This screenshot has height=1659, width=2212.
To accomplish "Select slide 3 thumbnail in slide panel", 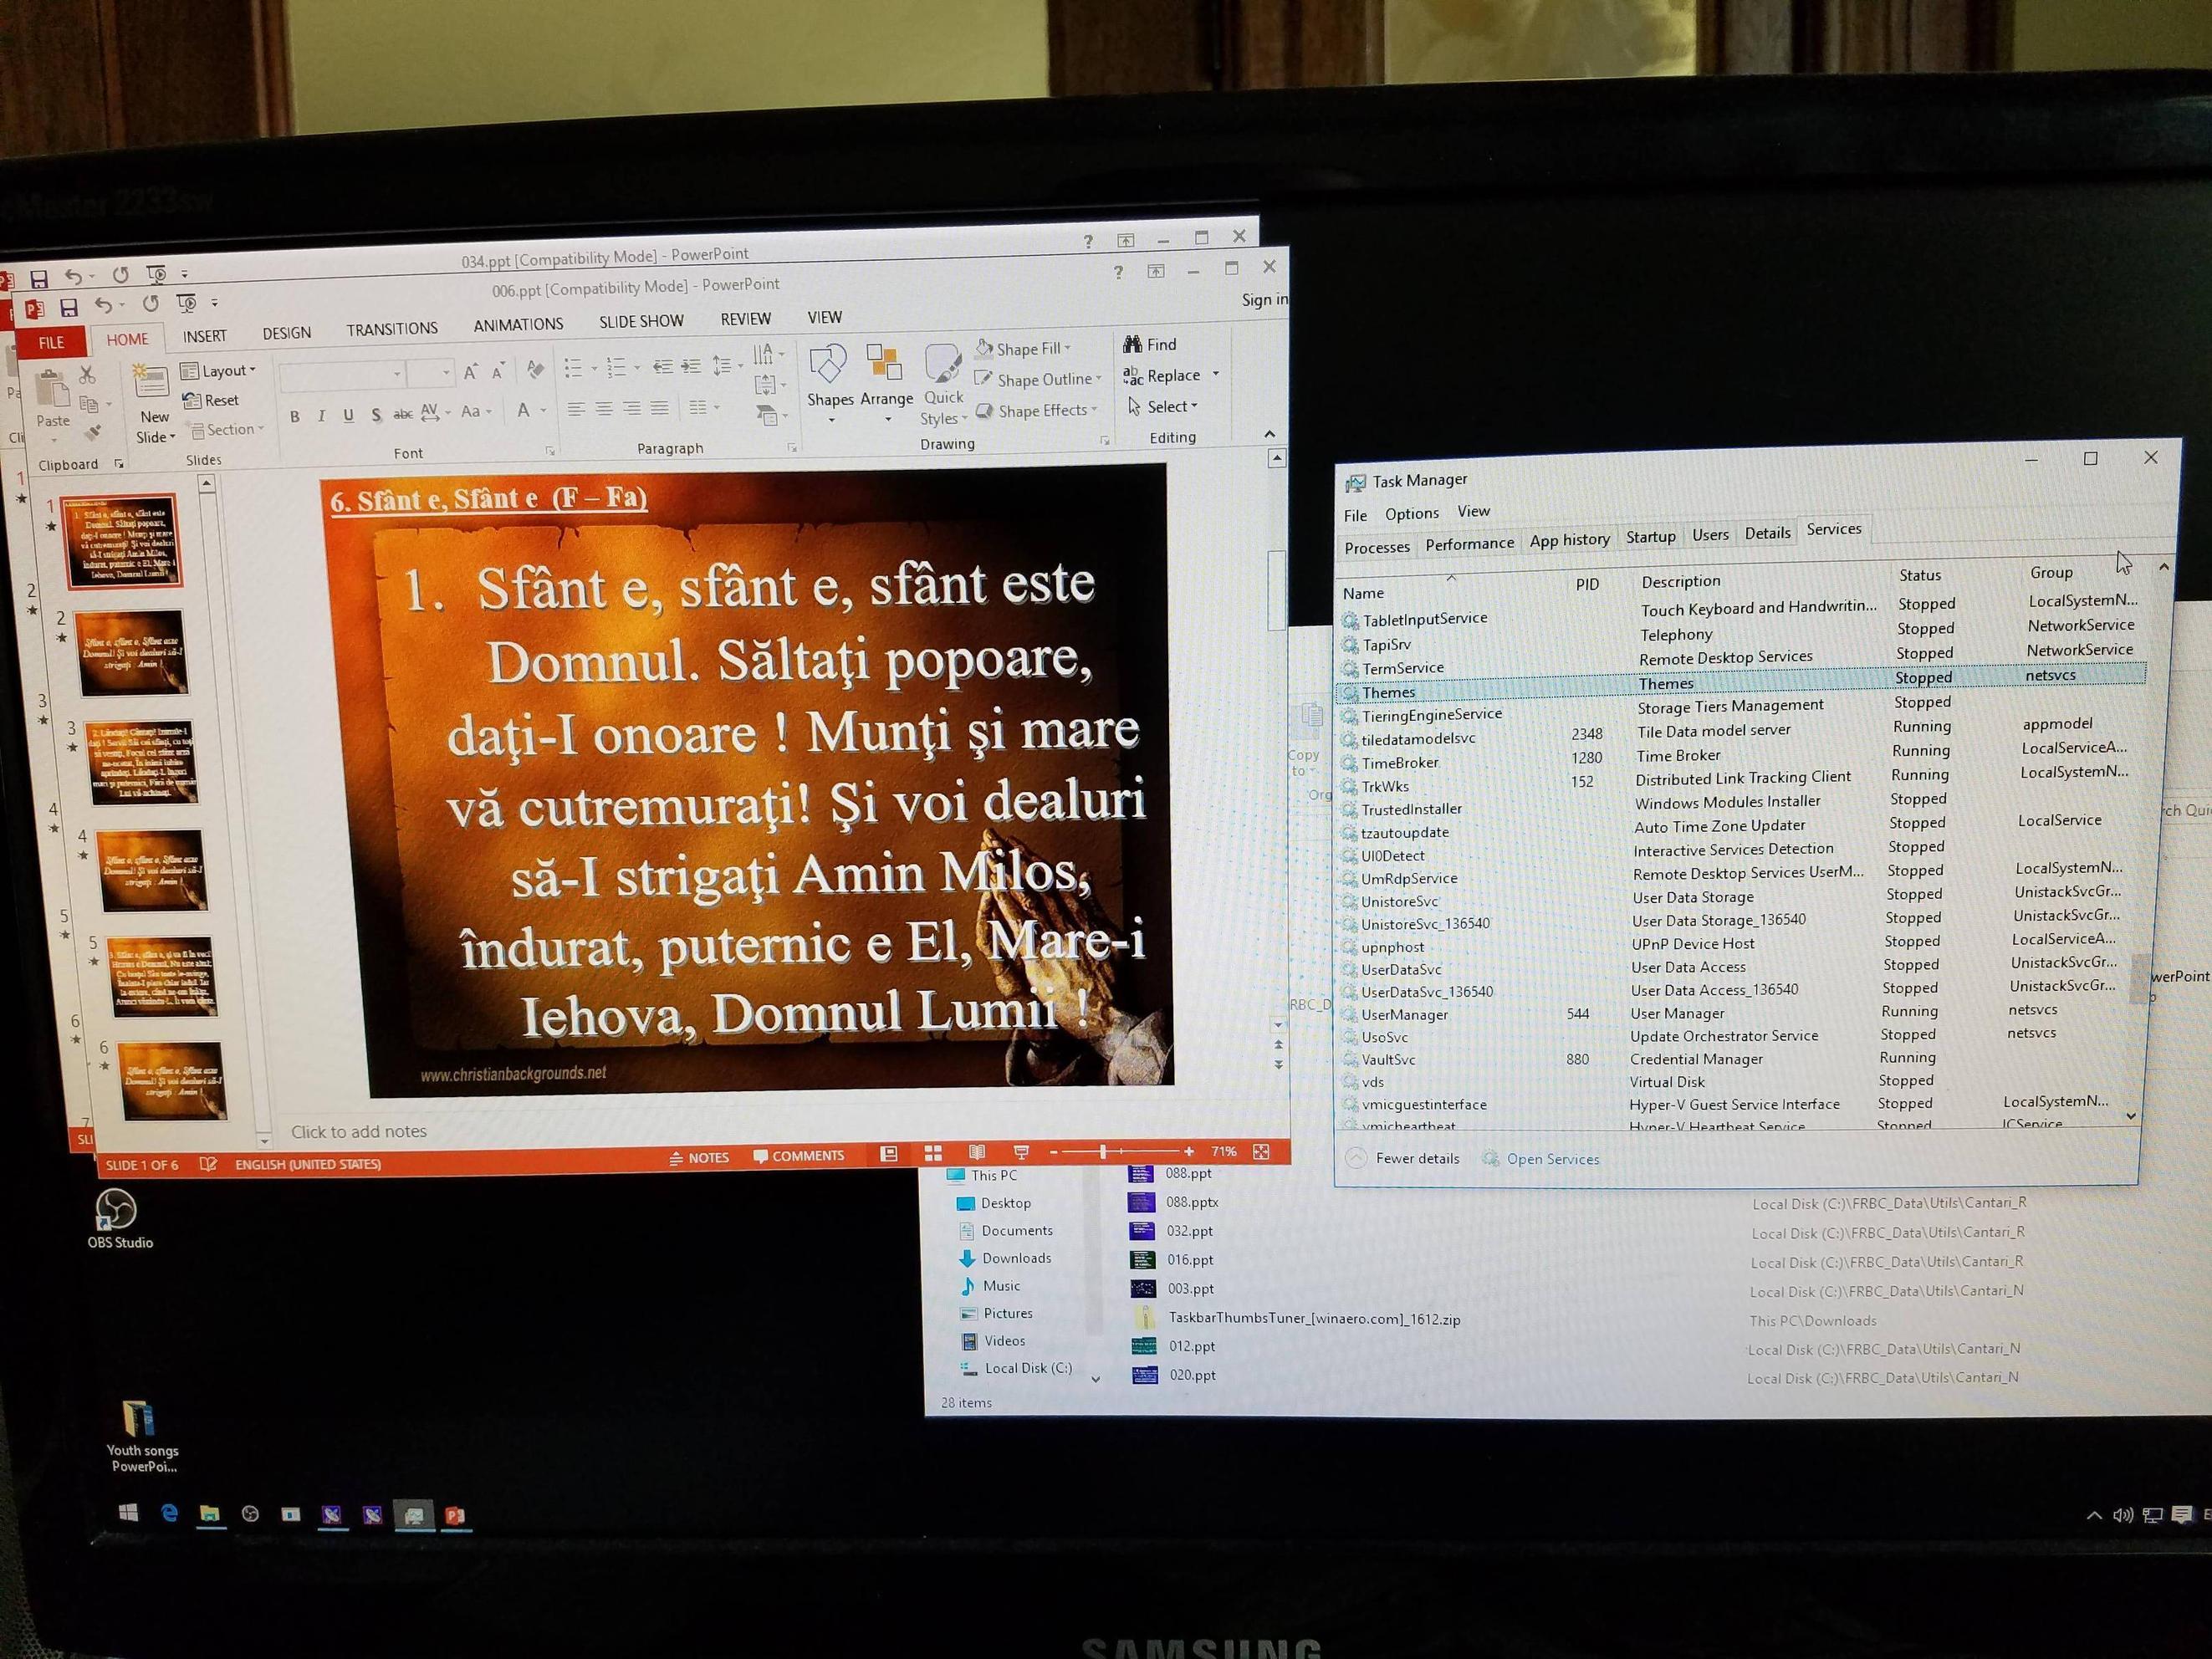I will click(142, 762).
